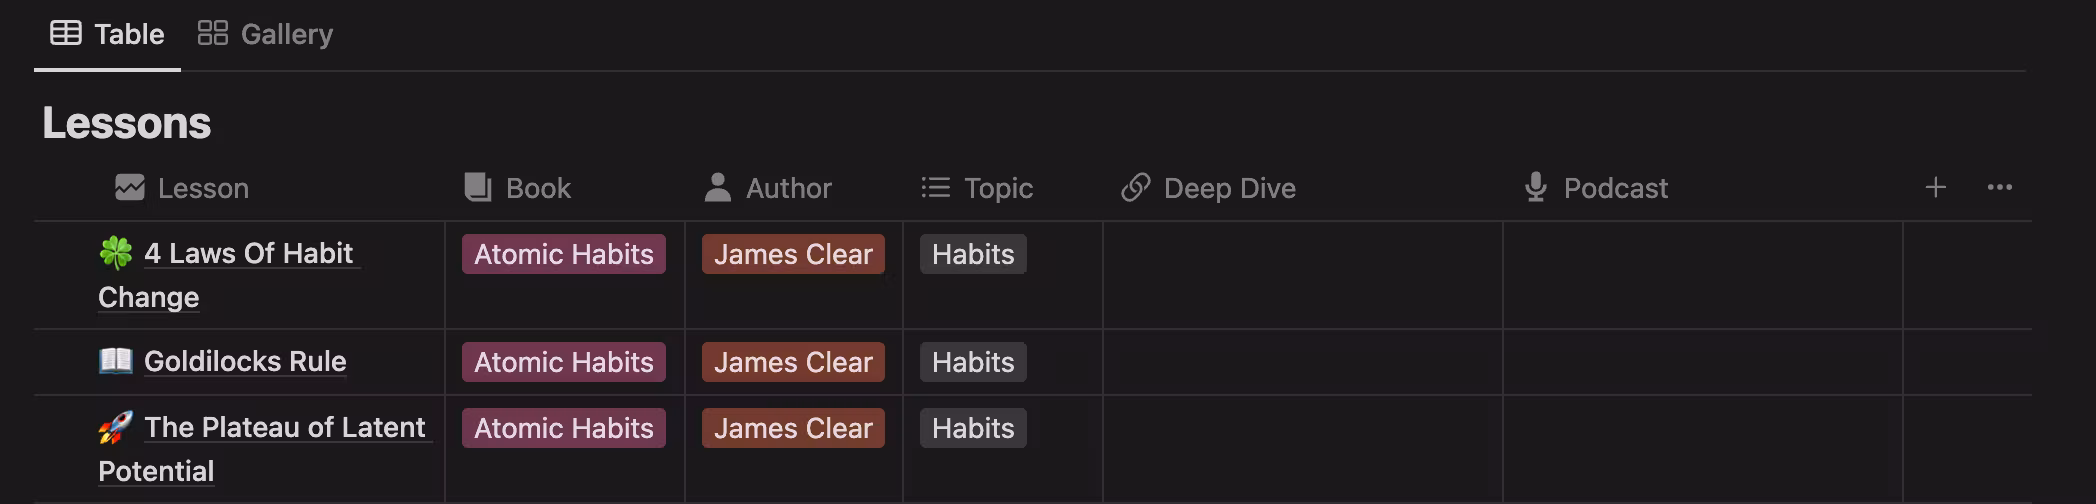Click the plus icon to add a property
This screenshot has width=2096, height=504.
pos(1935,187)
